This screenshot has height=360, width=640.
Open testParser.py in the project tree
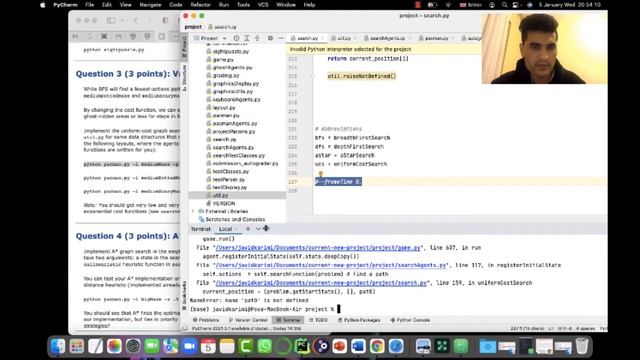point(229,179)
